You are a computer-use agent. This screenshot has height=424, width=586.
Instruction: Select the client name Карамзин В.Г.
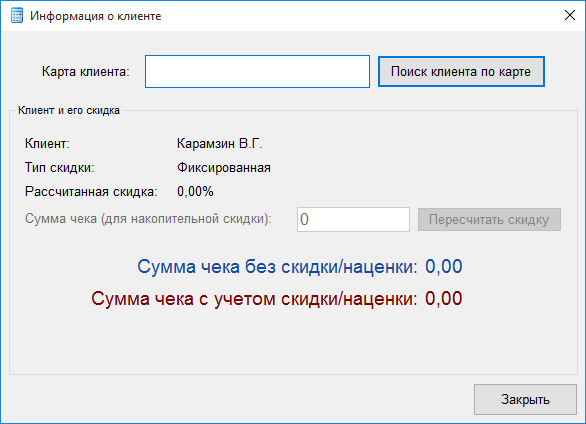click(x=220, y=143)
